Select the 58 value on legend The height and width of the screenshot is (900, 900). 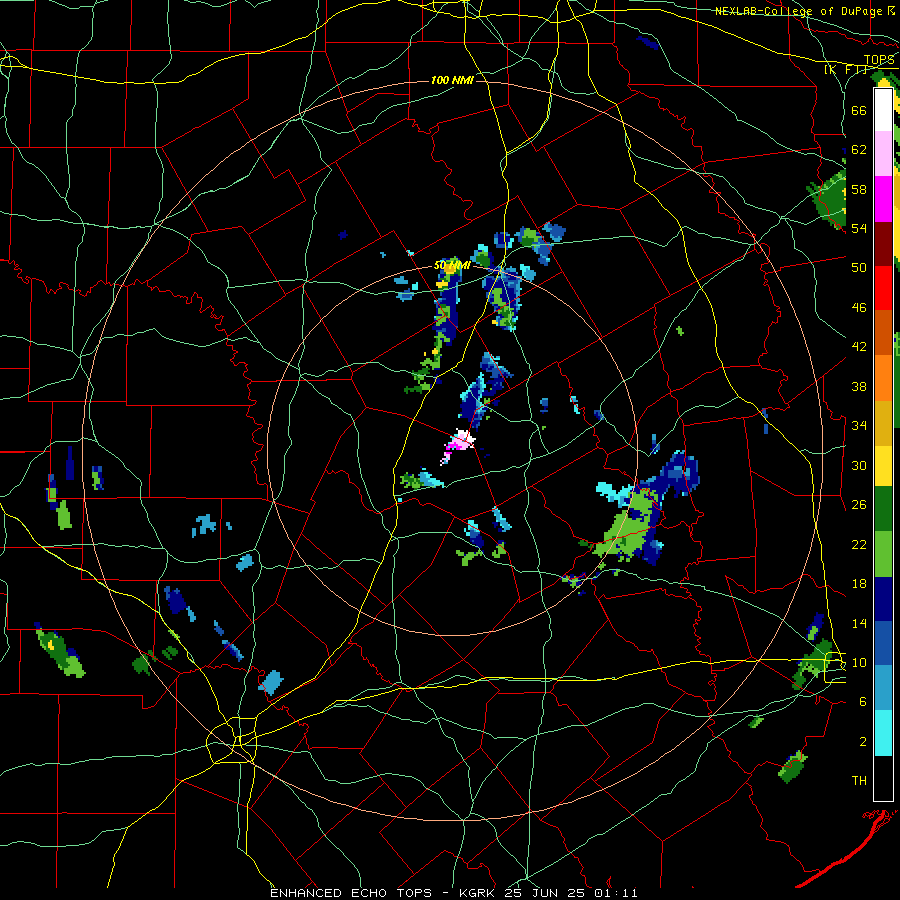tap(859, 189)
